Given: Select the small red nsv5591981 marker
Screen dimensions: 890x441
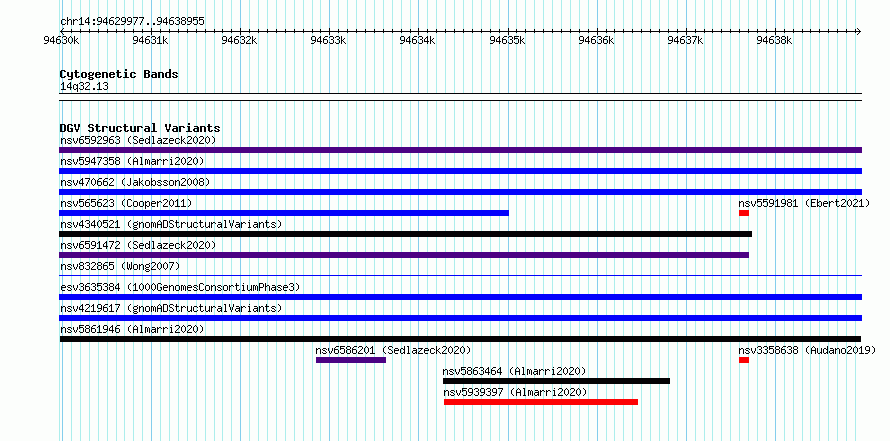Looking at the screenshot, I should point(744,213).
